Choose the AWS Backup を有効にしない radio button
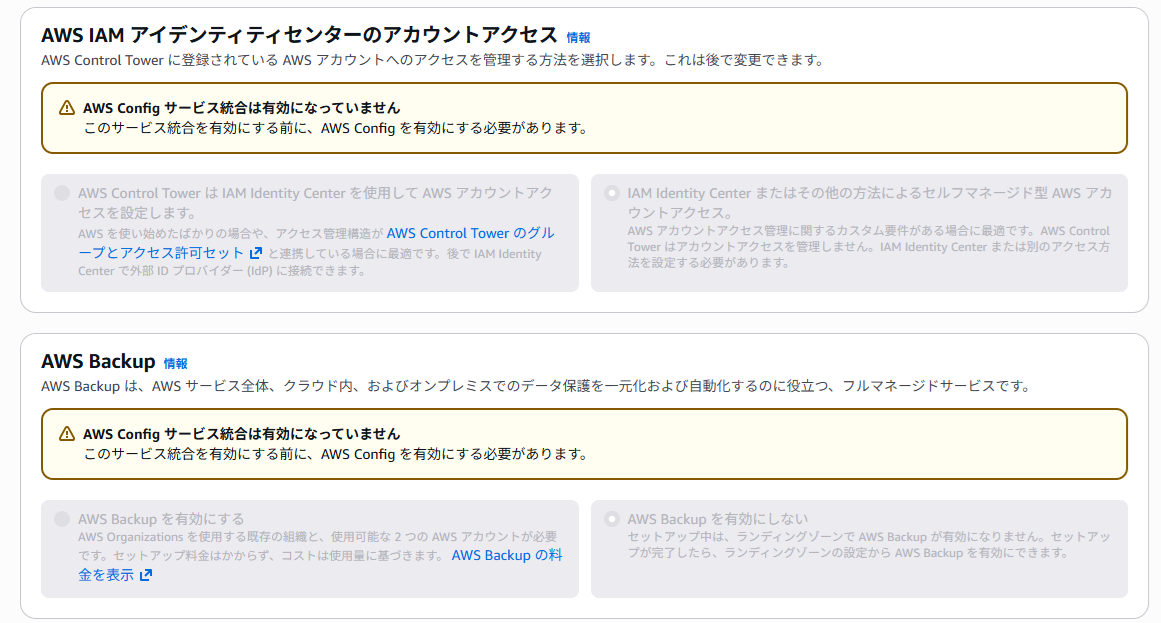Image resolution: width=1161 pixels, height=623 pixels. 612,519
